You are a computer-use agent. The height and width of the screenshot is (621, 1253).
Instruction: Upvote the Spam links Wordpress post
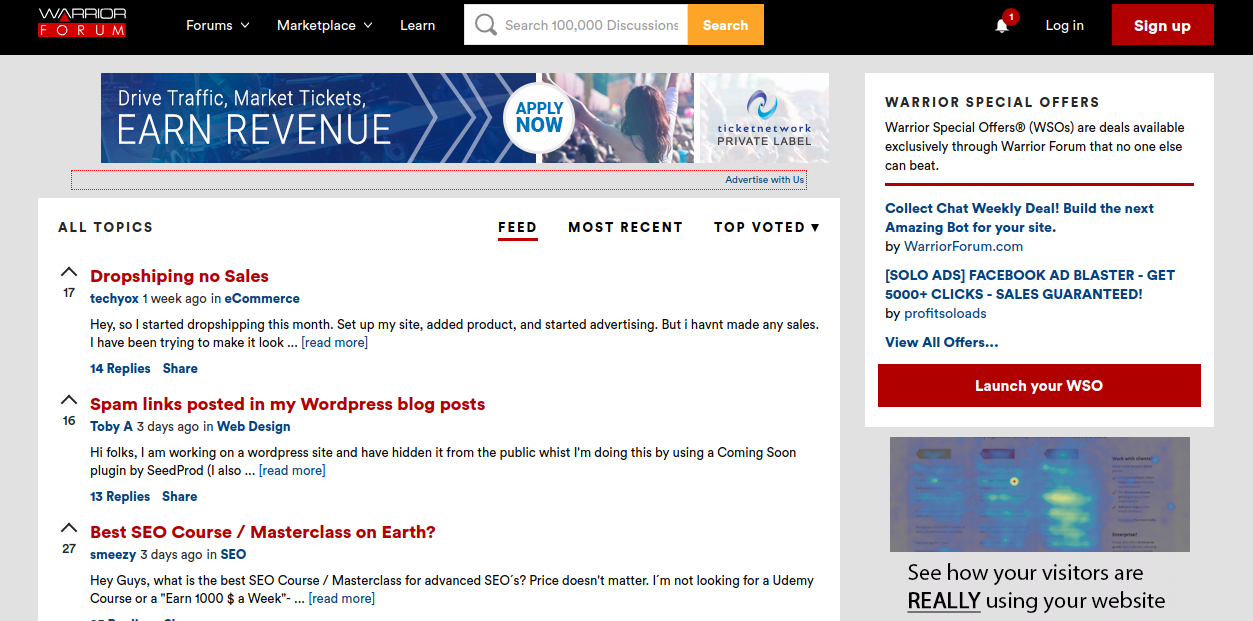click(69, 400)
